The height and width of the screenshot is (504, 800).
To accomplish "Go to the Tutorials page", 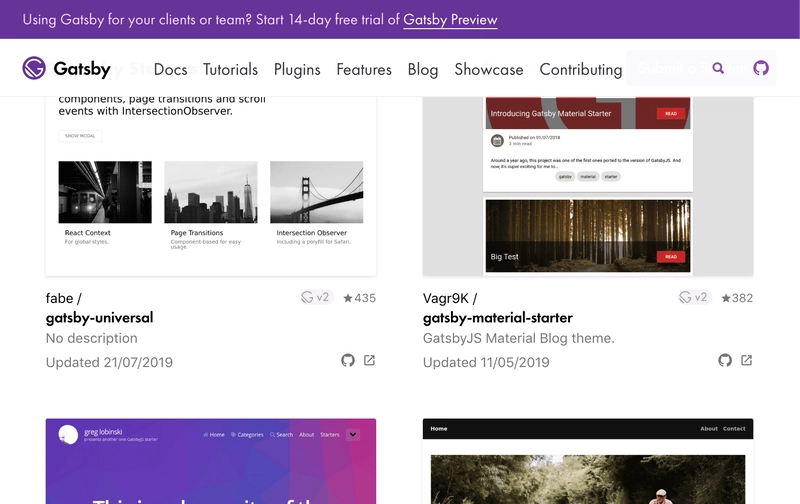I will click(231, 69).
